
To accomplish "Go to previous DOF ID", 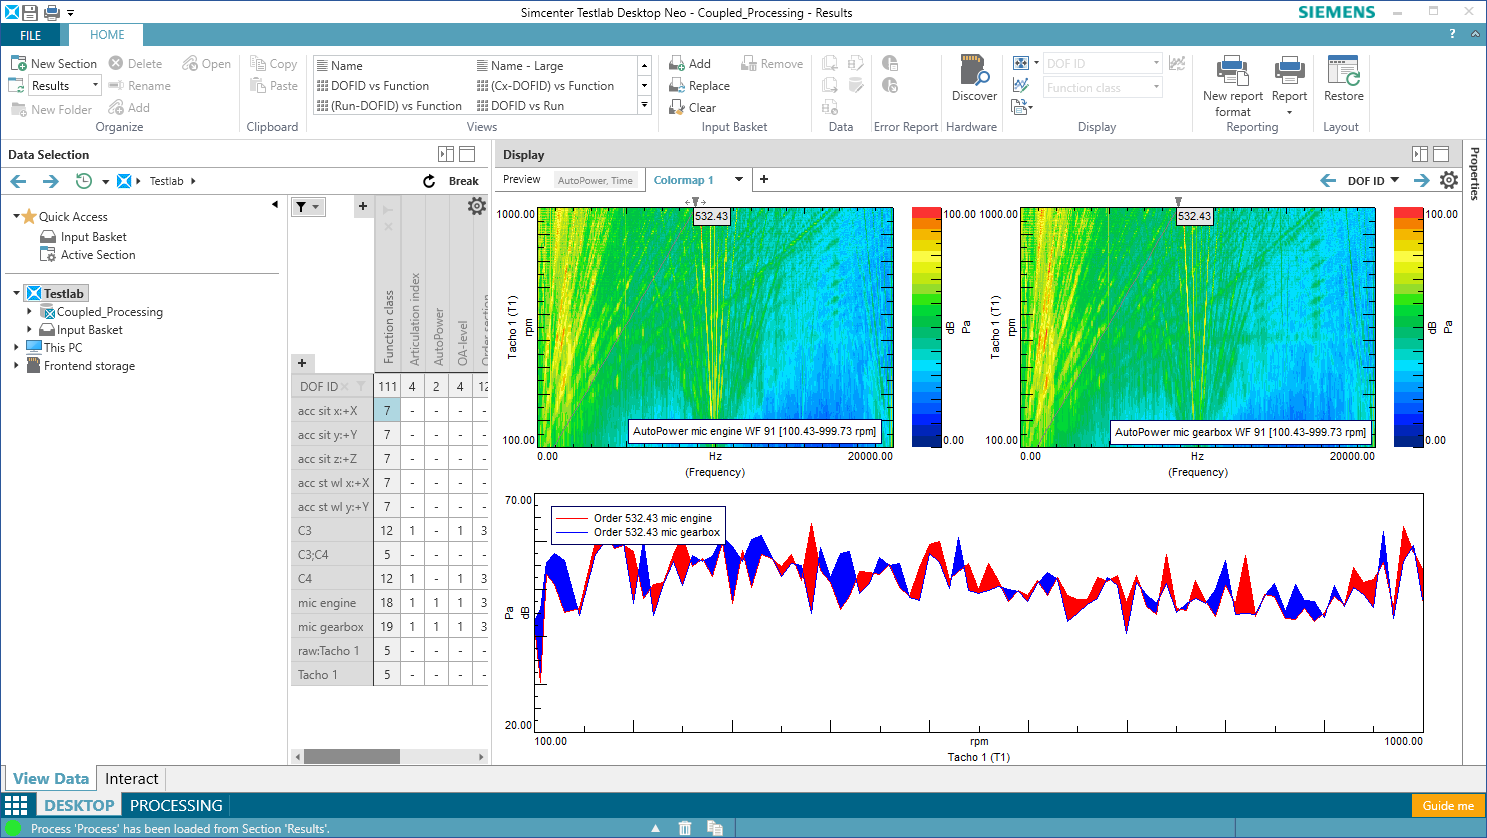I will 1328,180.
